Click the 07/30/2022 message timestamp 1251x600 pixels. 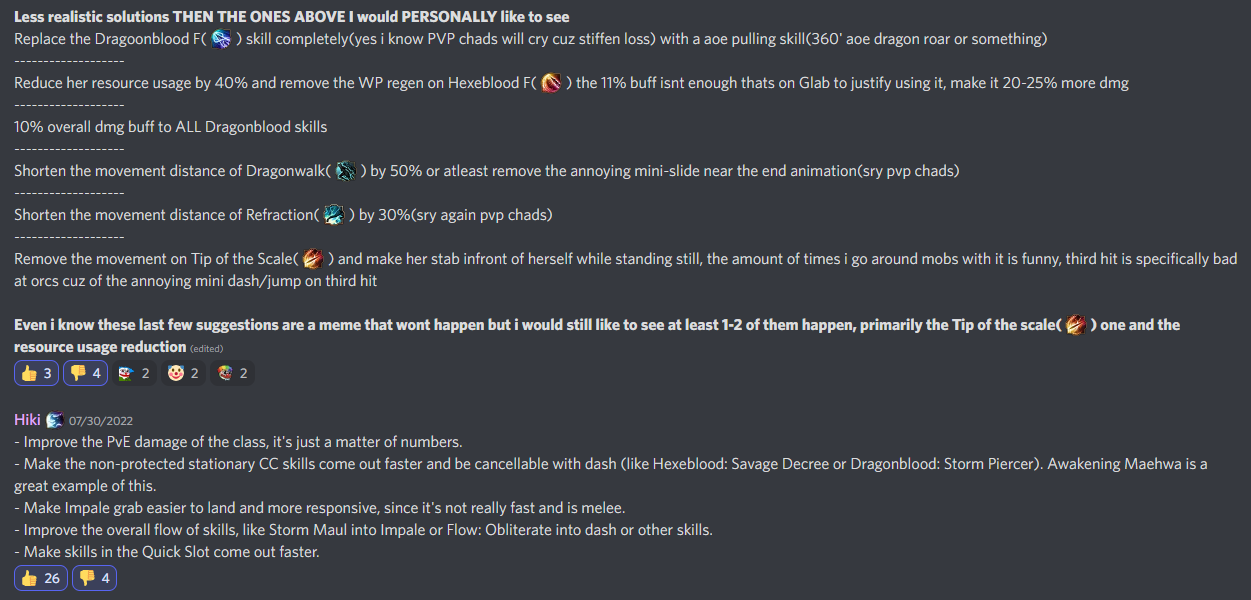pyautogui.click(x=103, y=420)
